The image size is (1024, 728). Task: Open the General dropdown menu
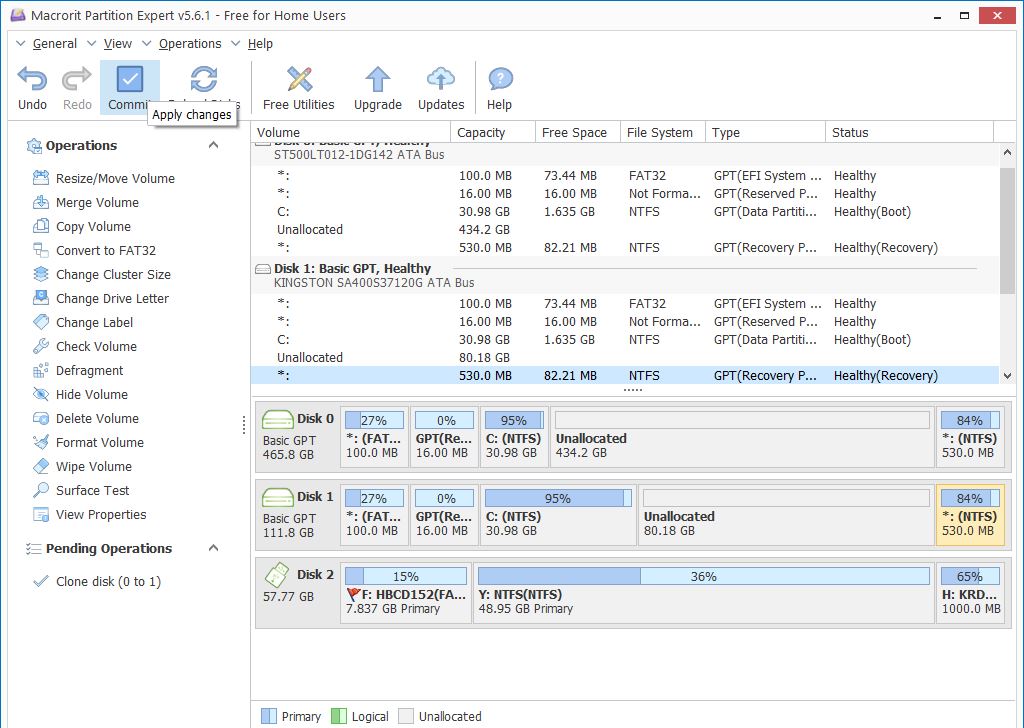[54, 43]
